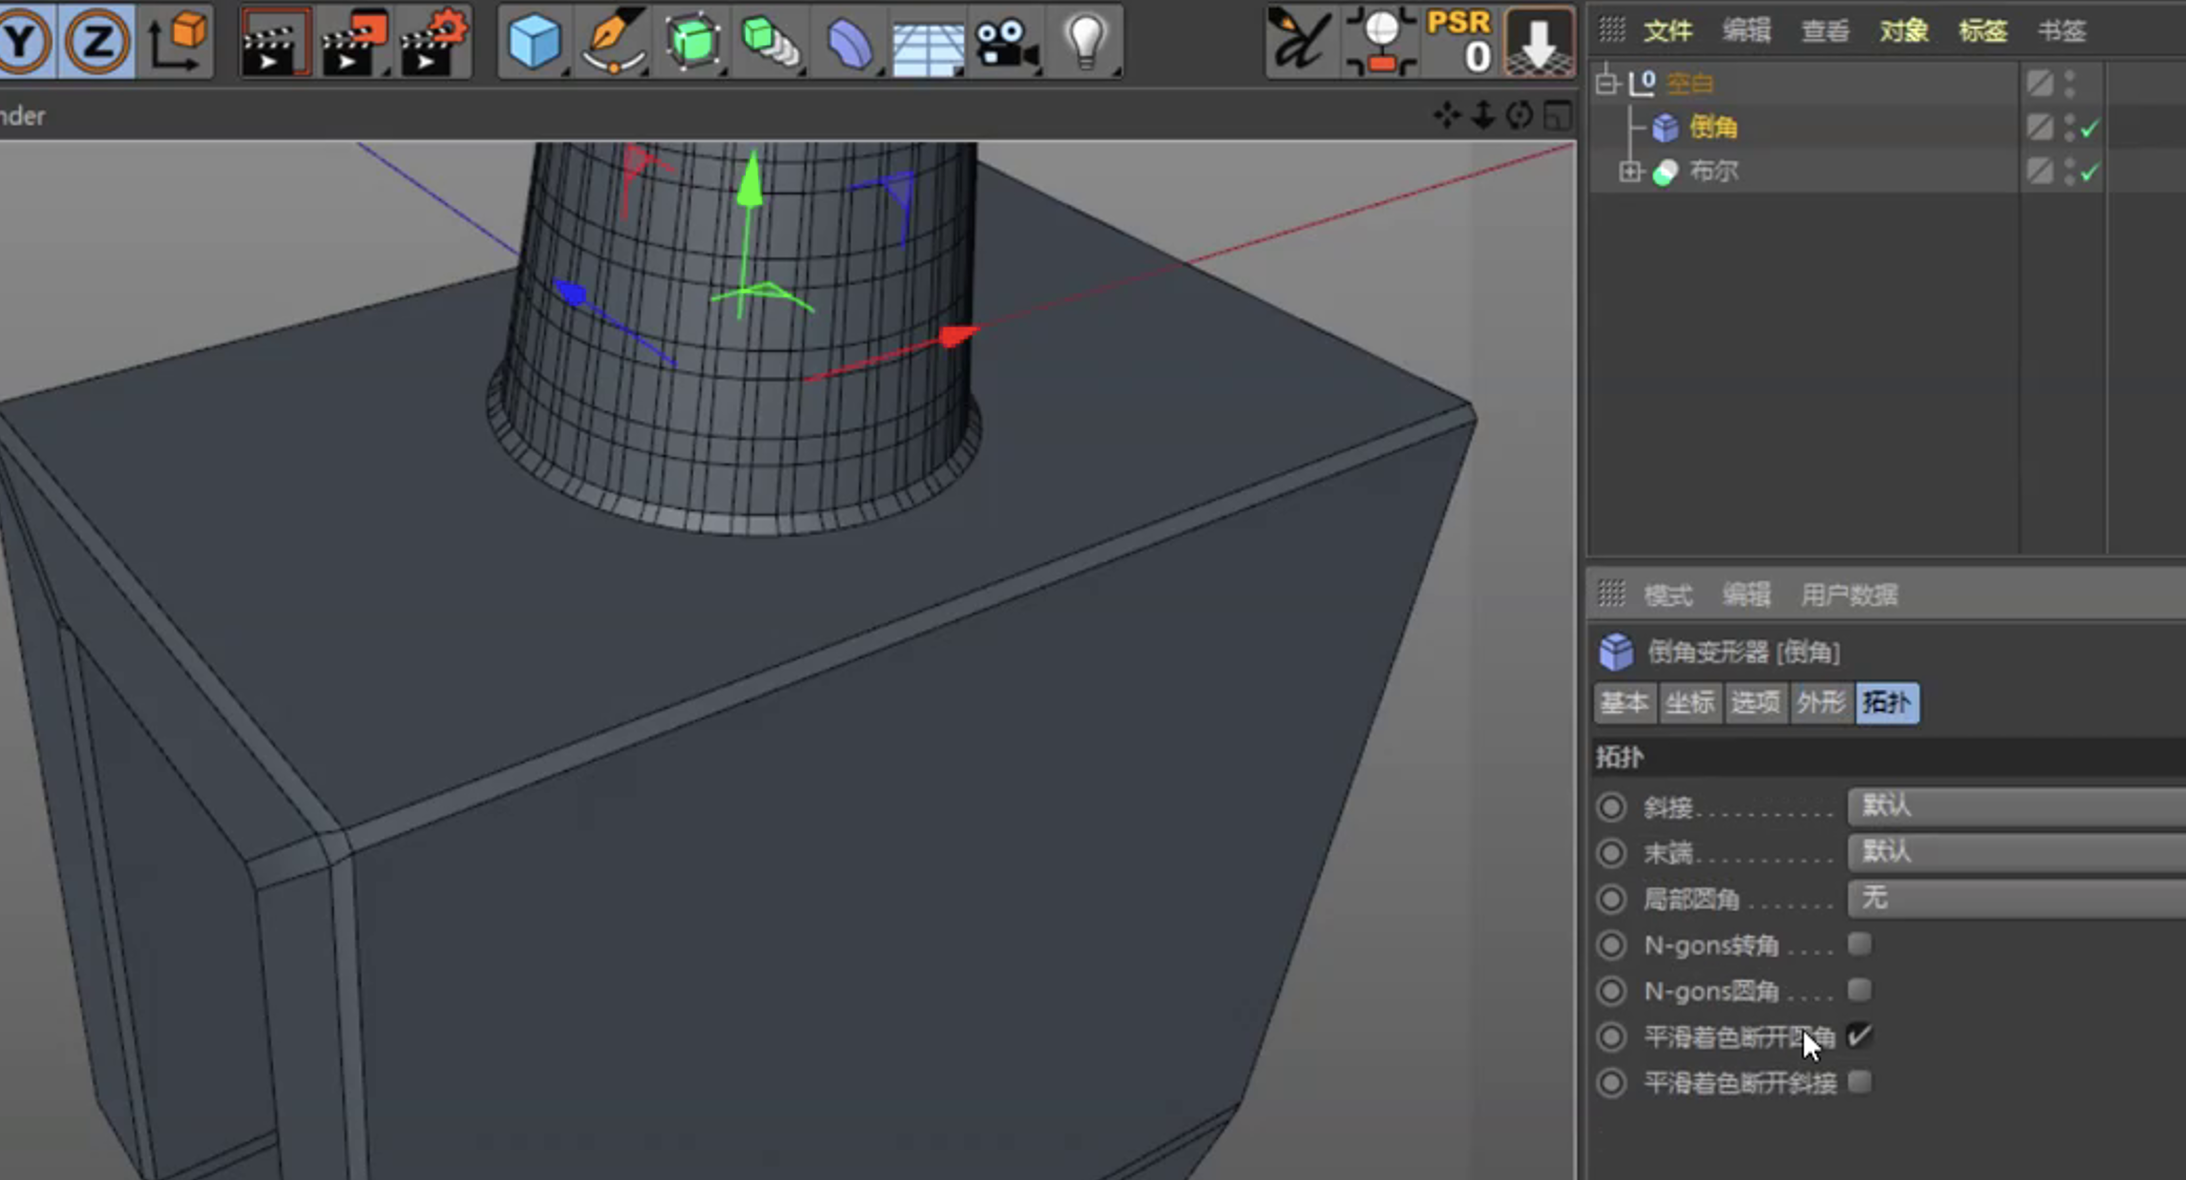Add a Cube primitive object

[533, 42]
